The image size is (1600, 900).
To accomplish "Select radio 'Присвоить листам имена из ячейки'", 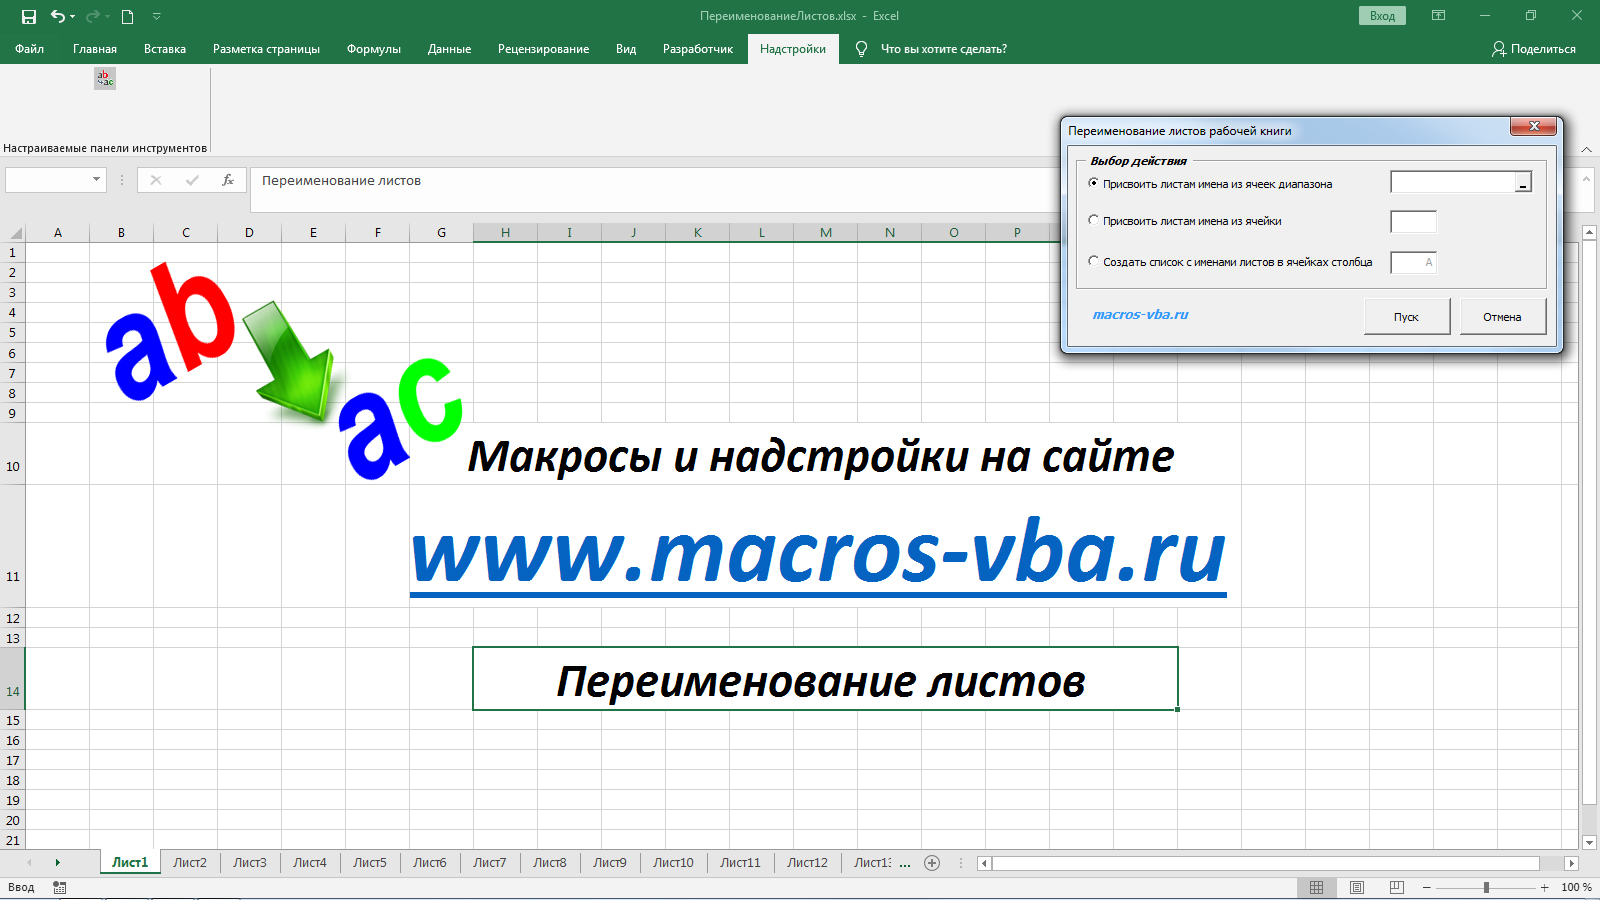I will [1094, 221].
